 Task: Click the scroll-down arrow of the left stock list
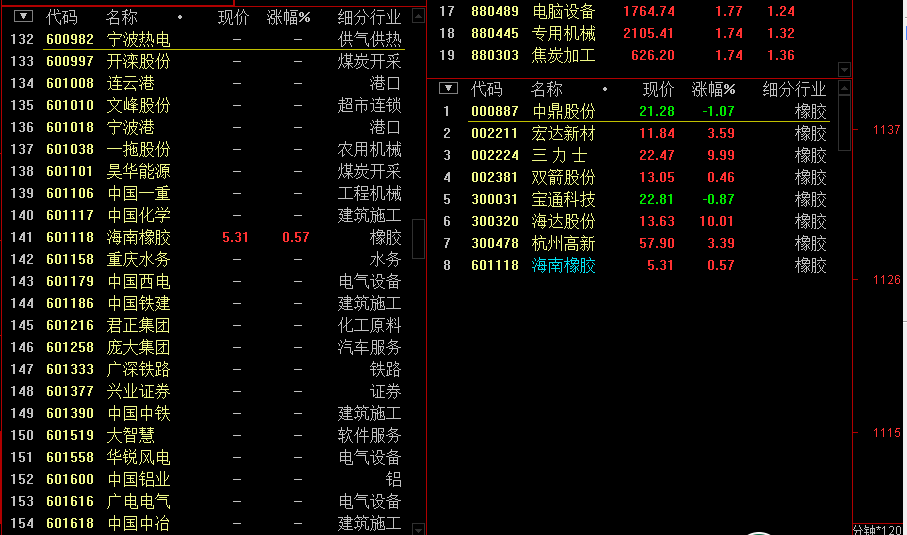(418, 529)
